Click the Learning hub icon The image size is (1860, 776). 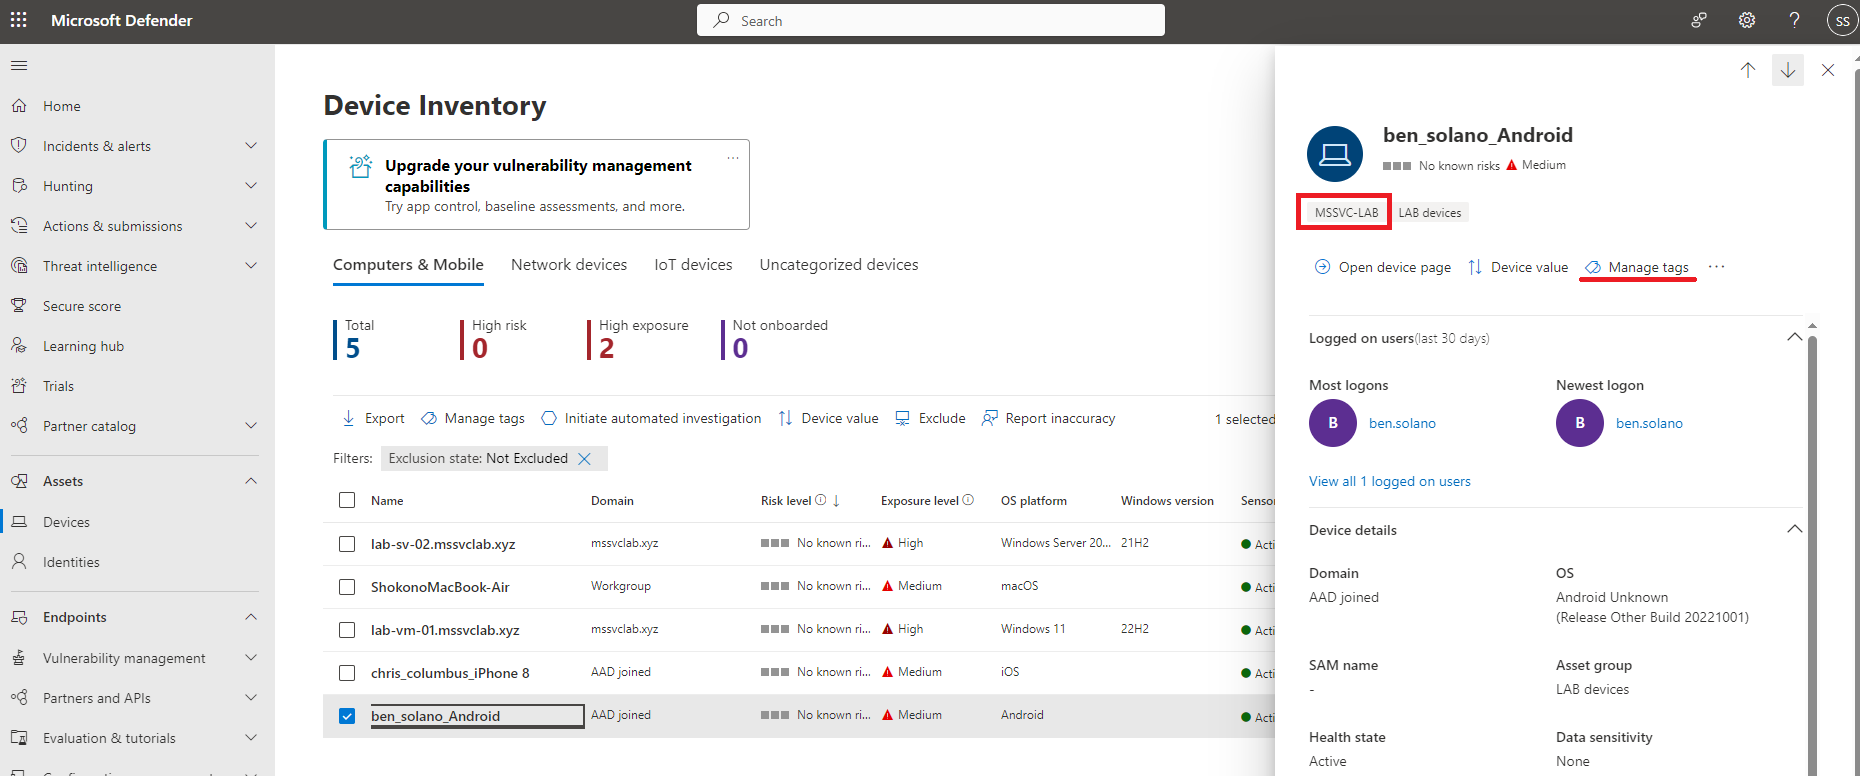[x=19, y=346]
